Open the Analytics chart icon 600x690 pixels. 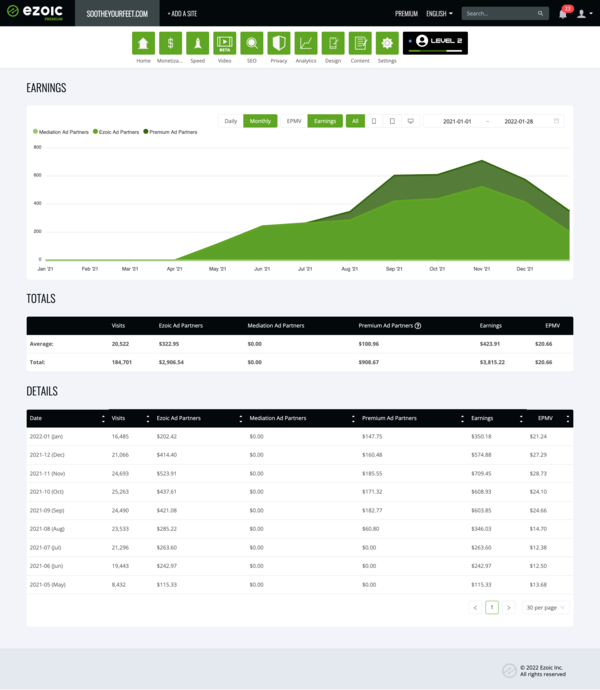(306, 43)
